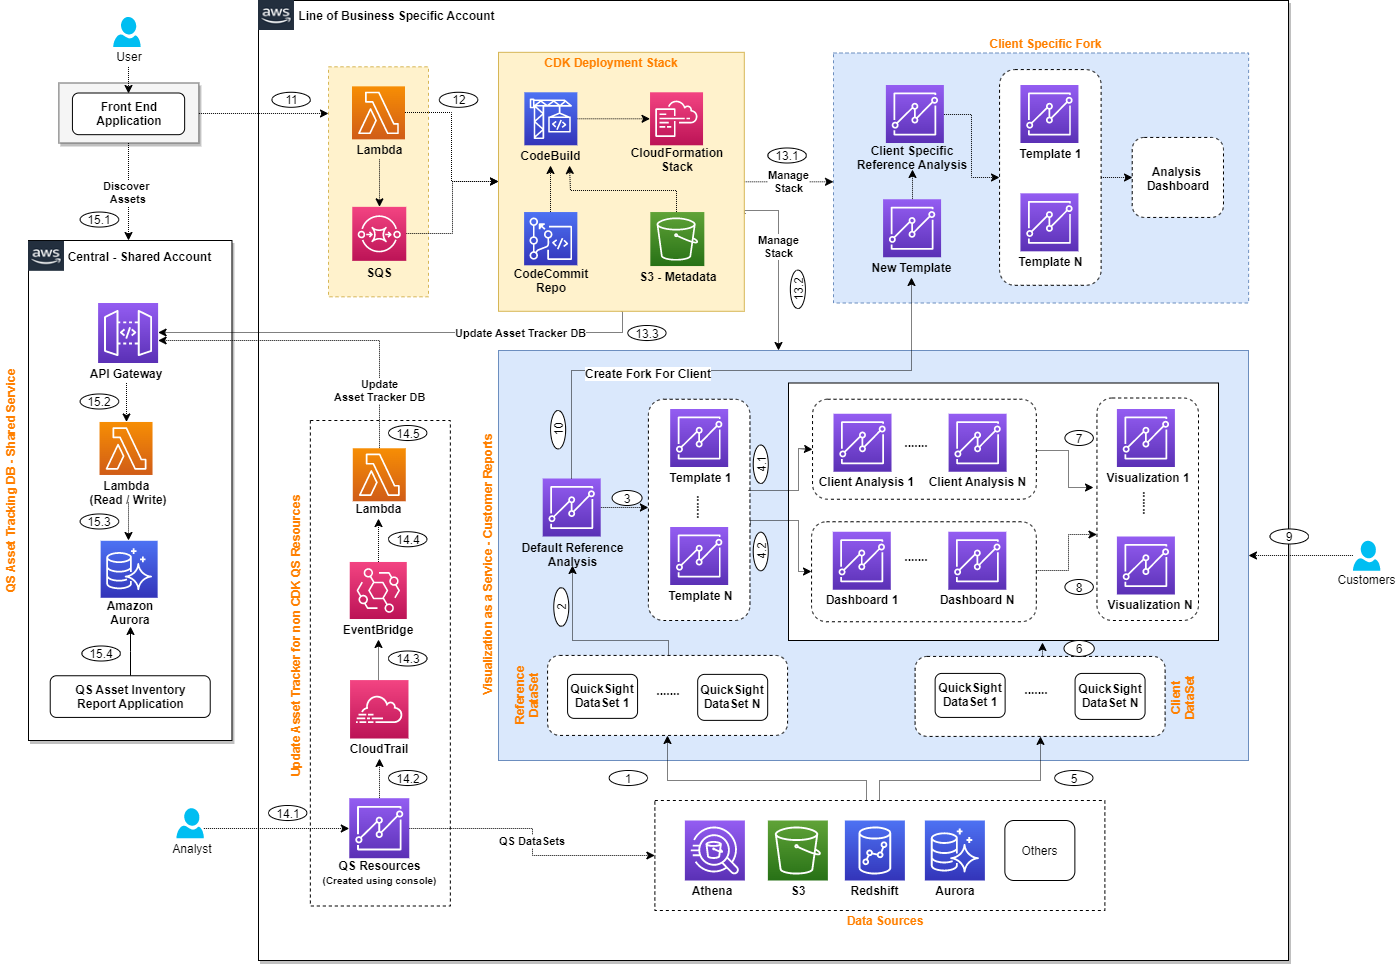Click the Others box in Data Sources
Viewport: 1396px width, 964px height.
pyautogui.click(x=1039, y=851)
